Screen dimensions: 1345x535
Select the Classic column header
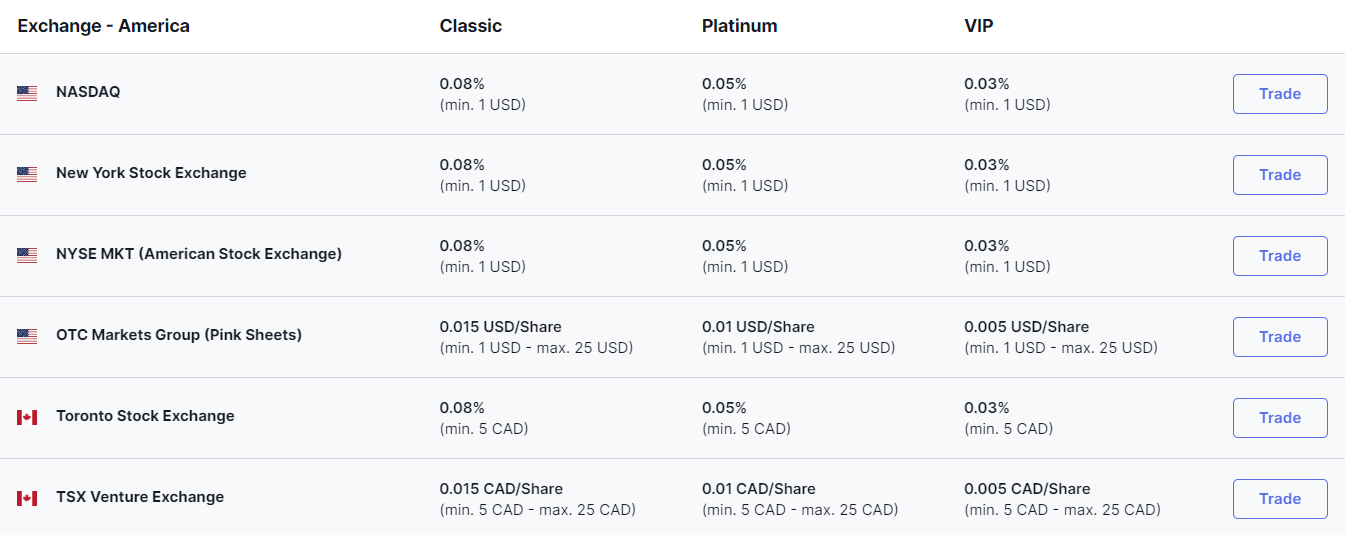pyautogui.click(x=471, y=26)
